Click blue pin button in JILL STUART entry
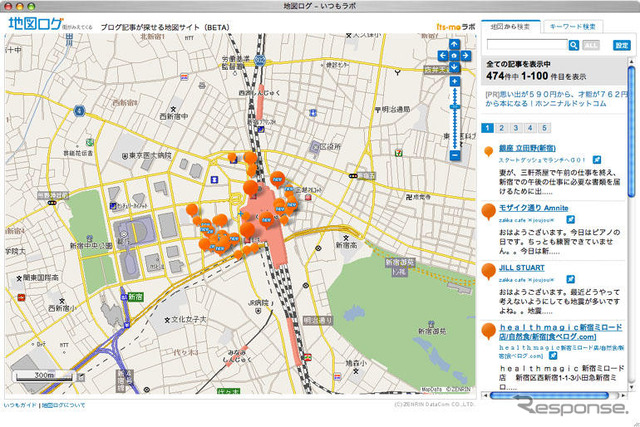This screenshot has width=640, height=427. [x=571, y=279]
